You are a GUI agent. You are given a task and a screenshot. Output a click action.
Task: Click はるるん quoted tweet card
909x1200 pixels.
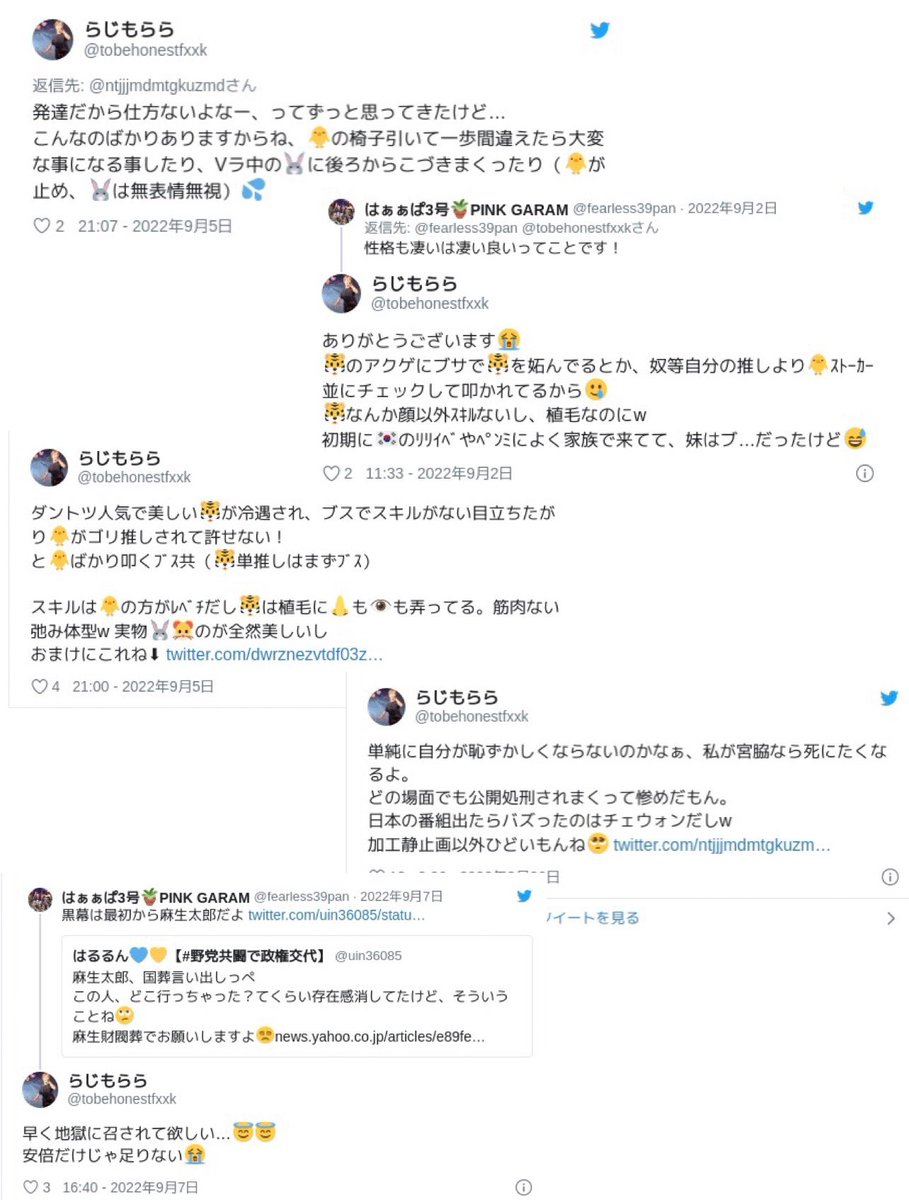tap(297, 996)
